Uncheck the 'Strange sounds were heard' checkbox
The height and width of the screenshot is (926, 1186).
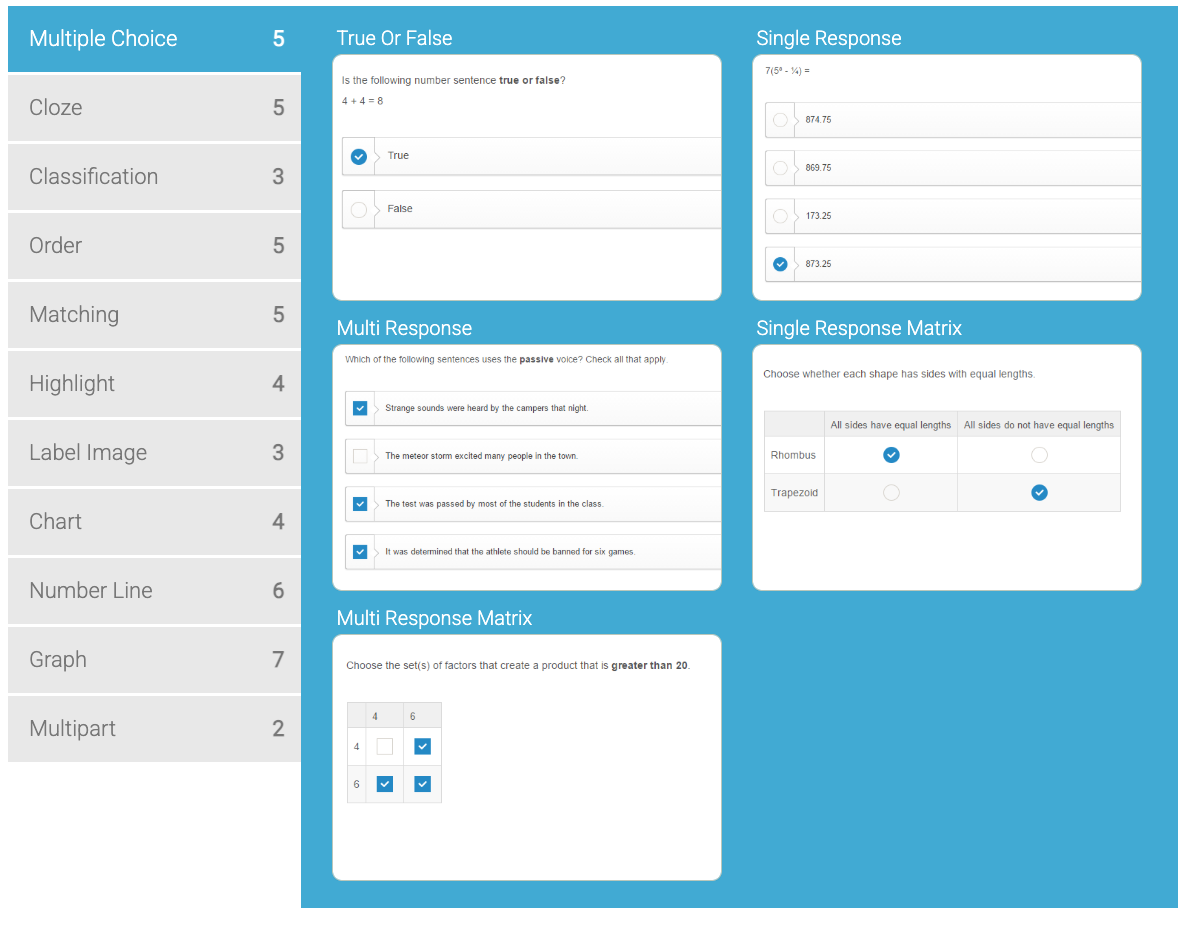360,408
